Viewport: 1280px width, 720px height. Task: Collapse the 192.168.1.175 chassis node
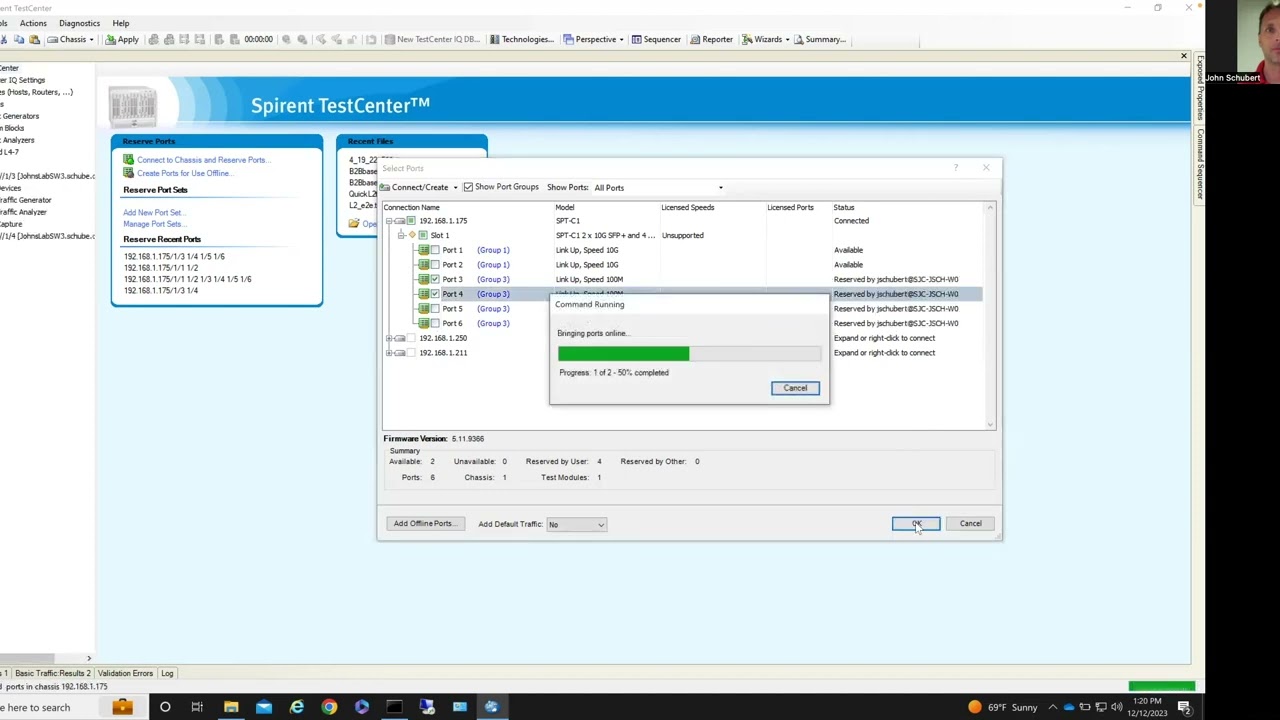tap(389, 221)
